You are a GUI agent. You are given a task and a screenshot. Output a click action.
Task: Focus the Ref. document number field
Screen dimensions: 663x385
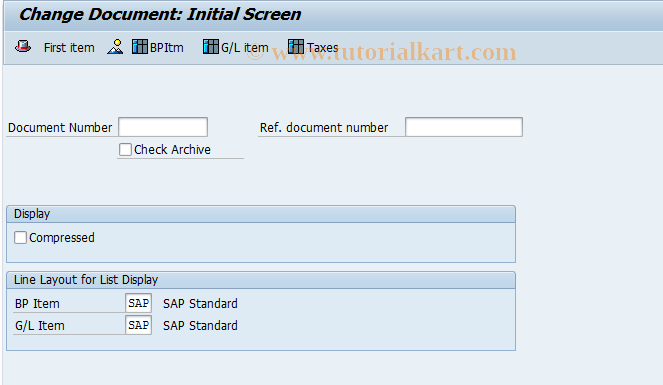(464, 127)
